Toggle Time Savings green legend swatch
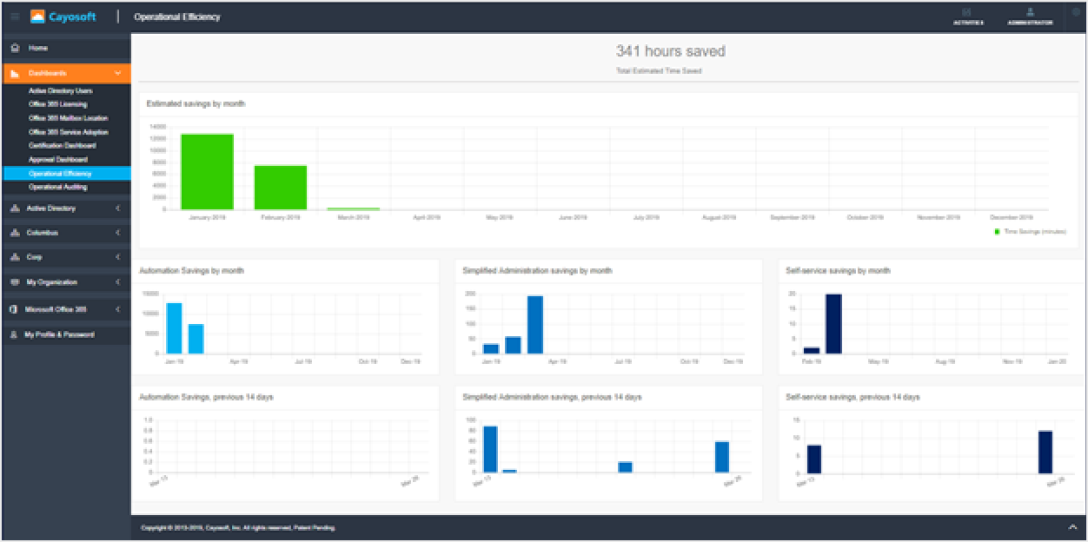Viewport: 1088px width, 542px height. [998, 231]
